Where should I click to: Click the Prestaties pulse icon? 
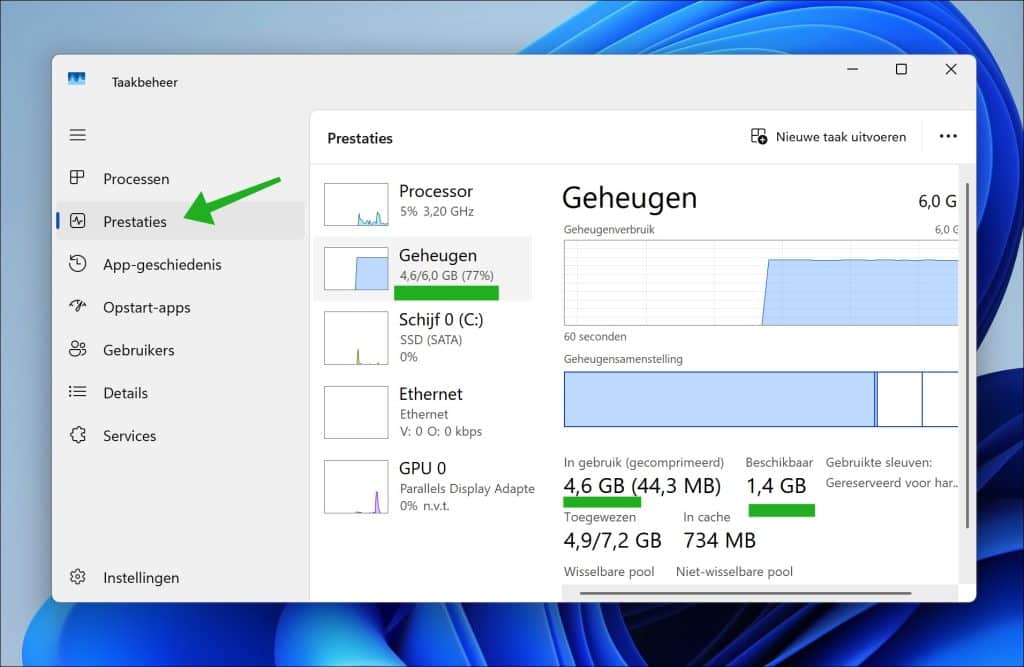tap(78, 221)
